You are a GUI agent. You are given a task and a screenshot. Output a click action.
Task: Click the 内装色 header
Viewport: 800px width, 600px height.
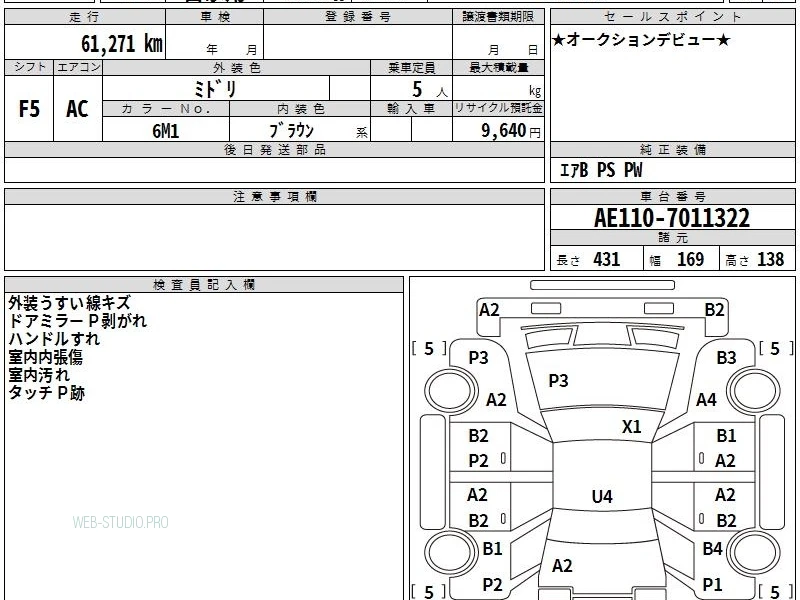(301, 109)
